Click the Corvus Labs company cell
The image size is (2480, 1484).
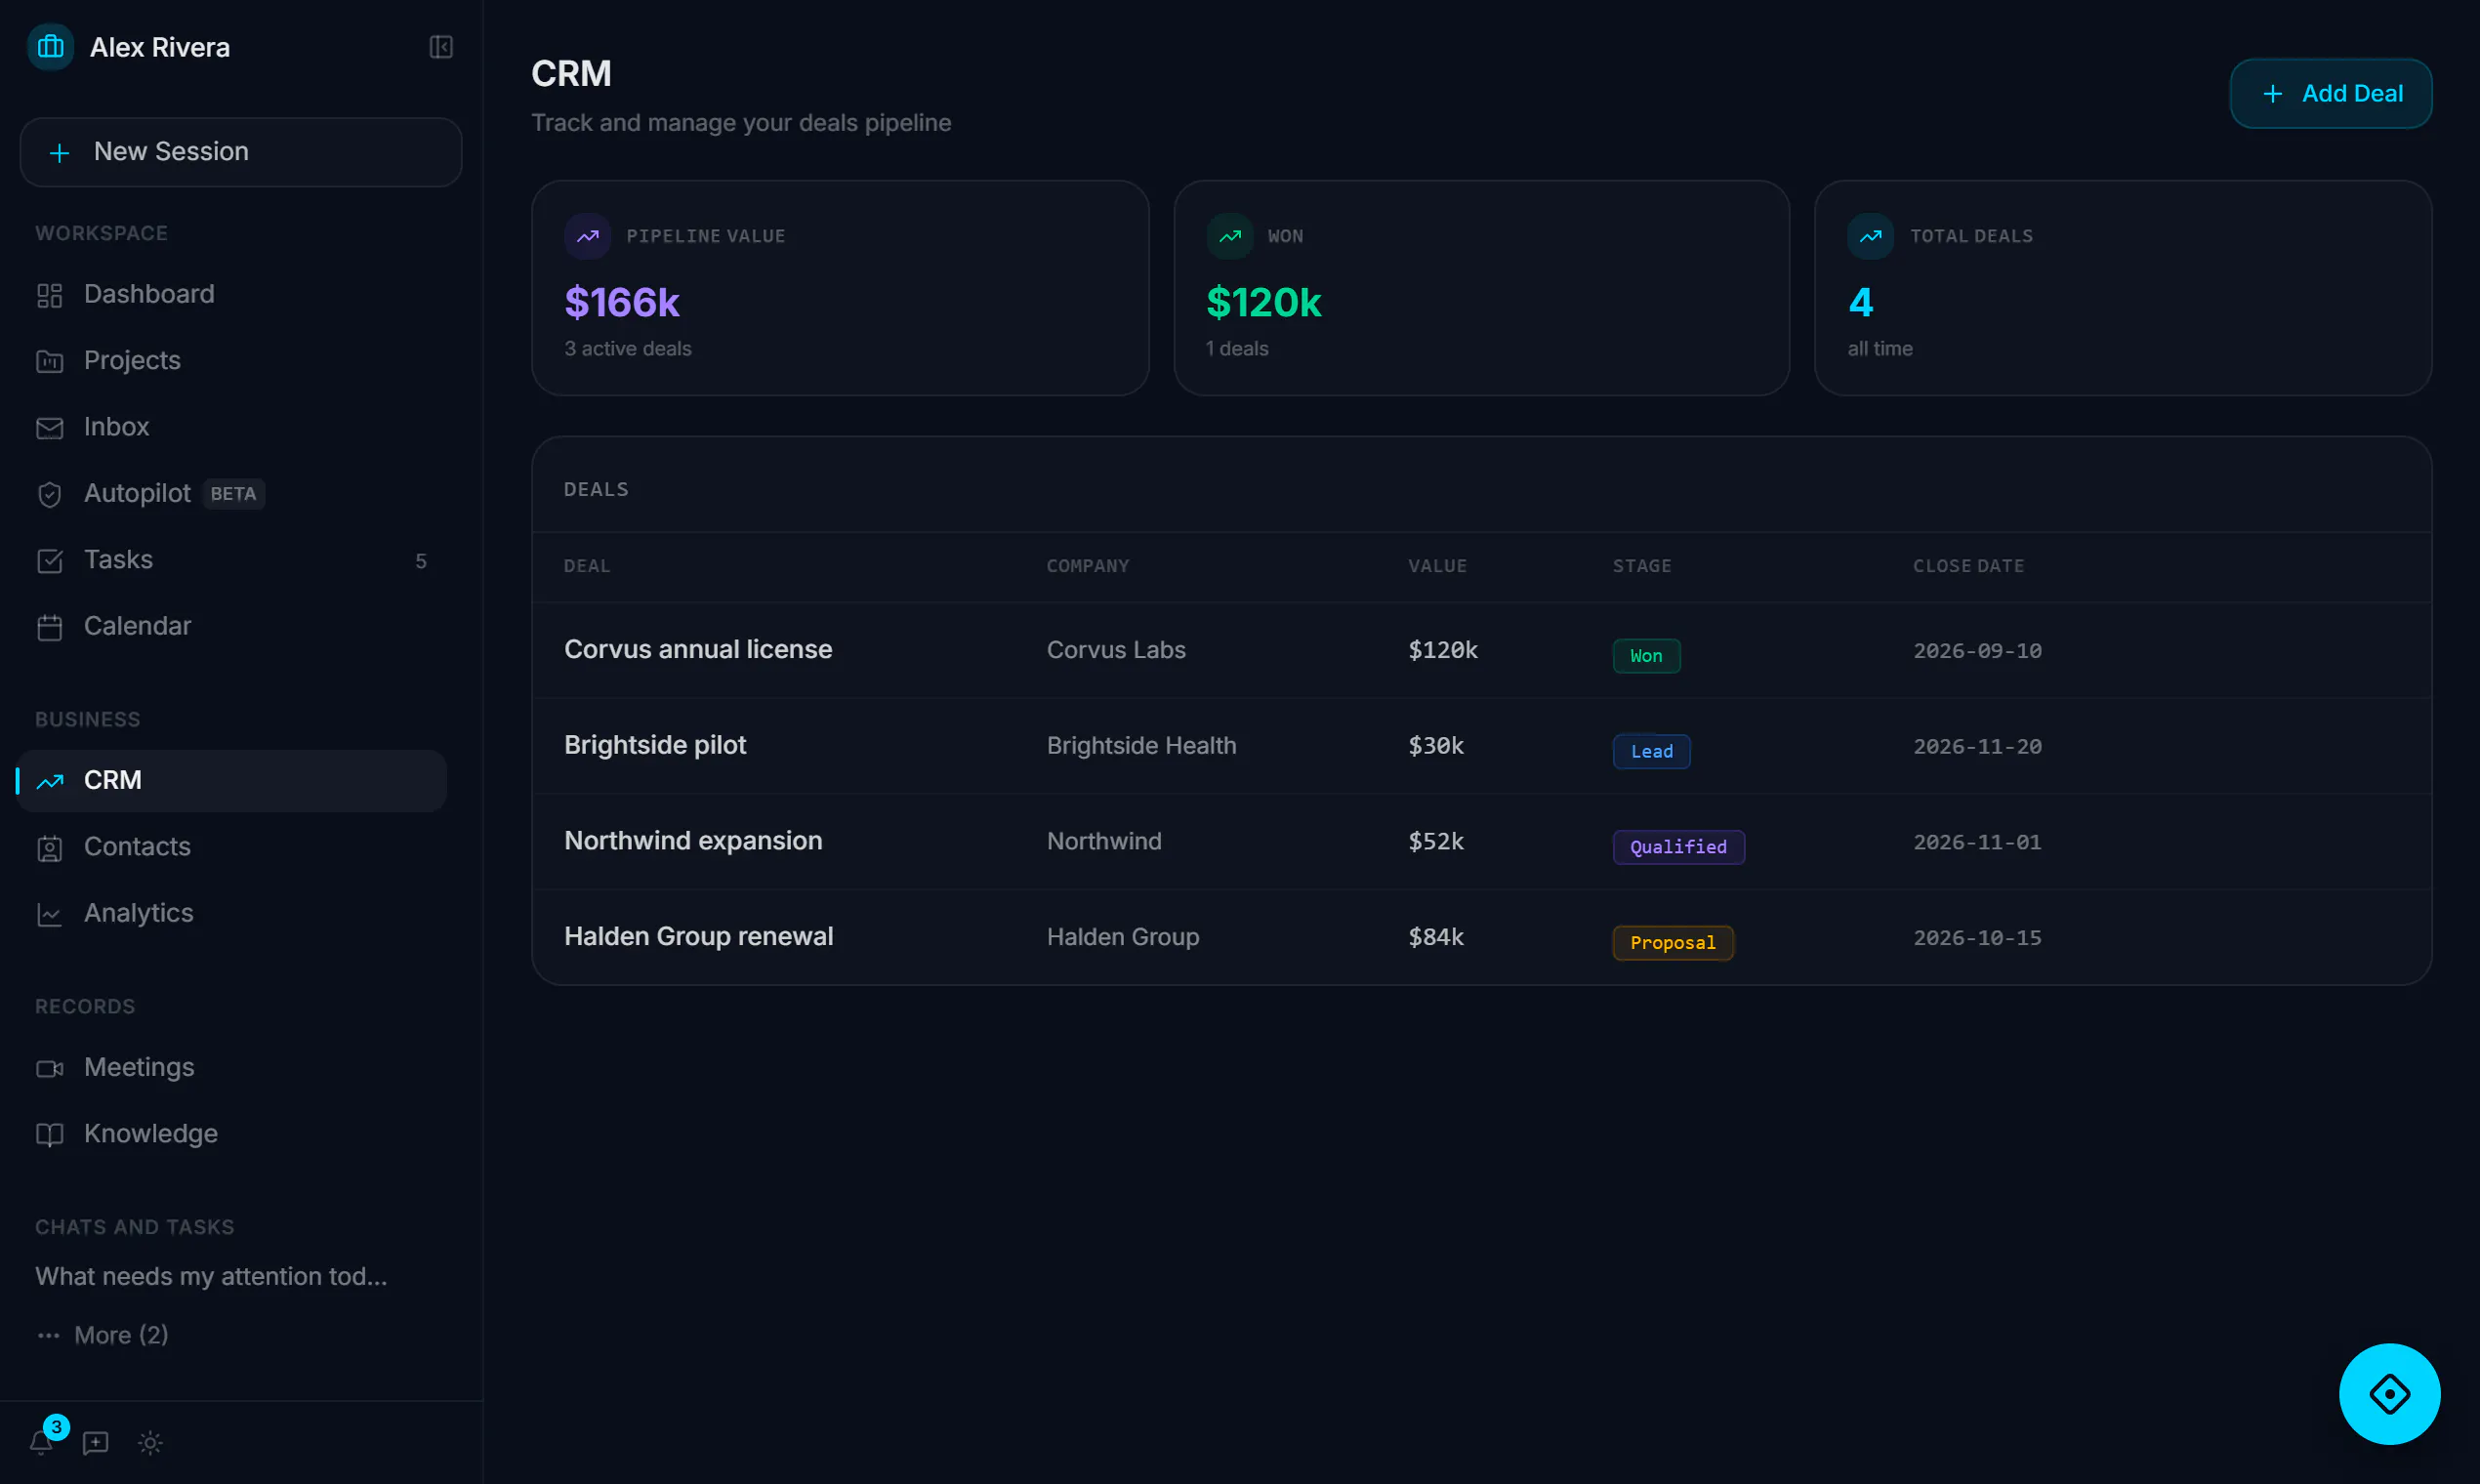[x=1116, y=650]
